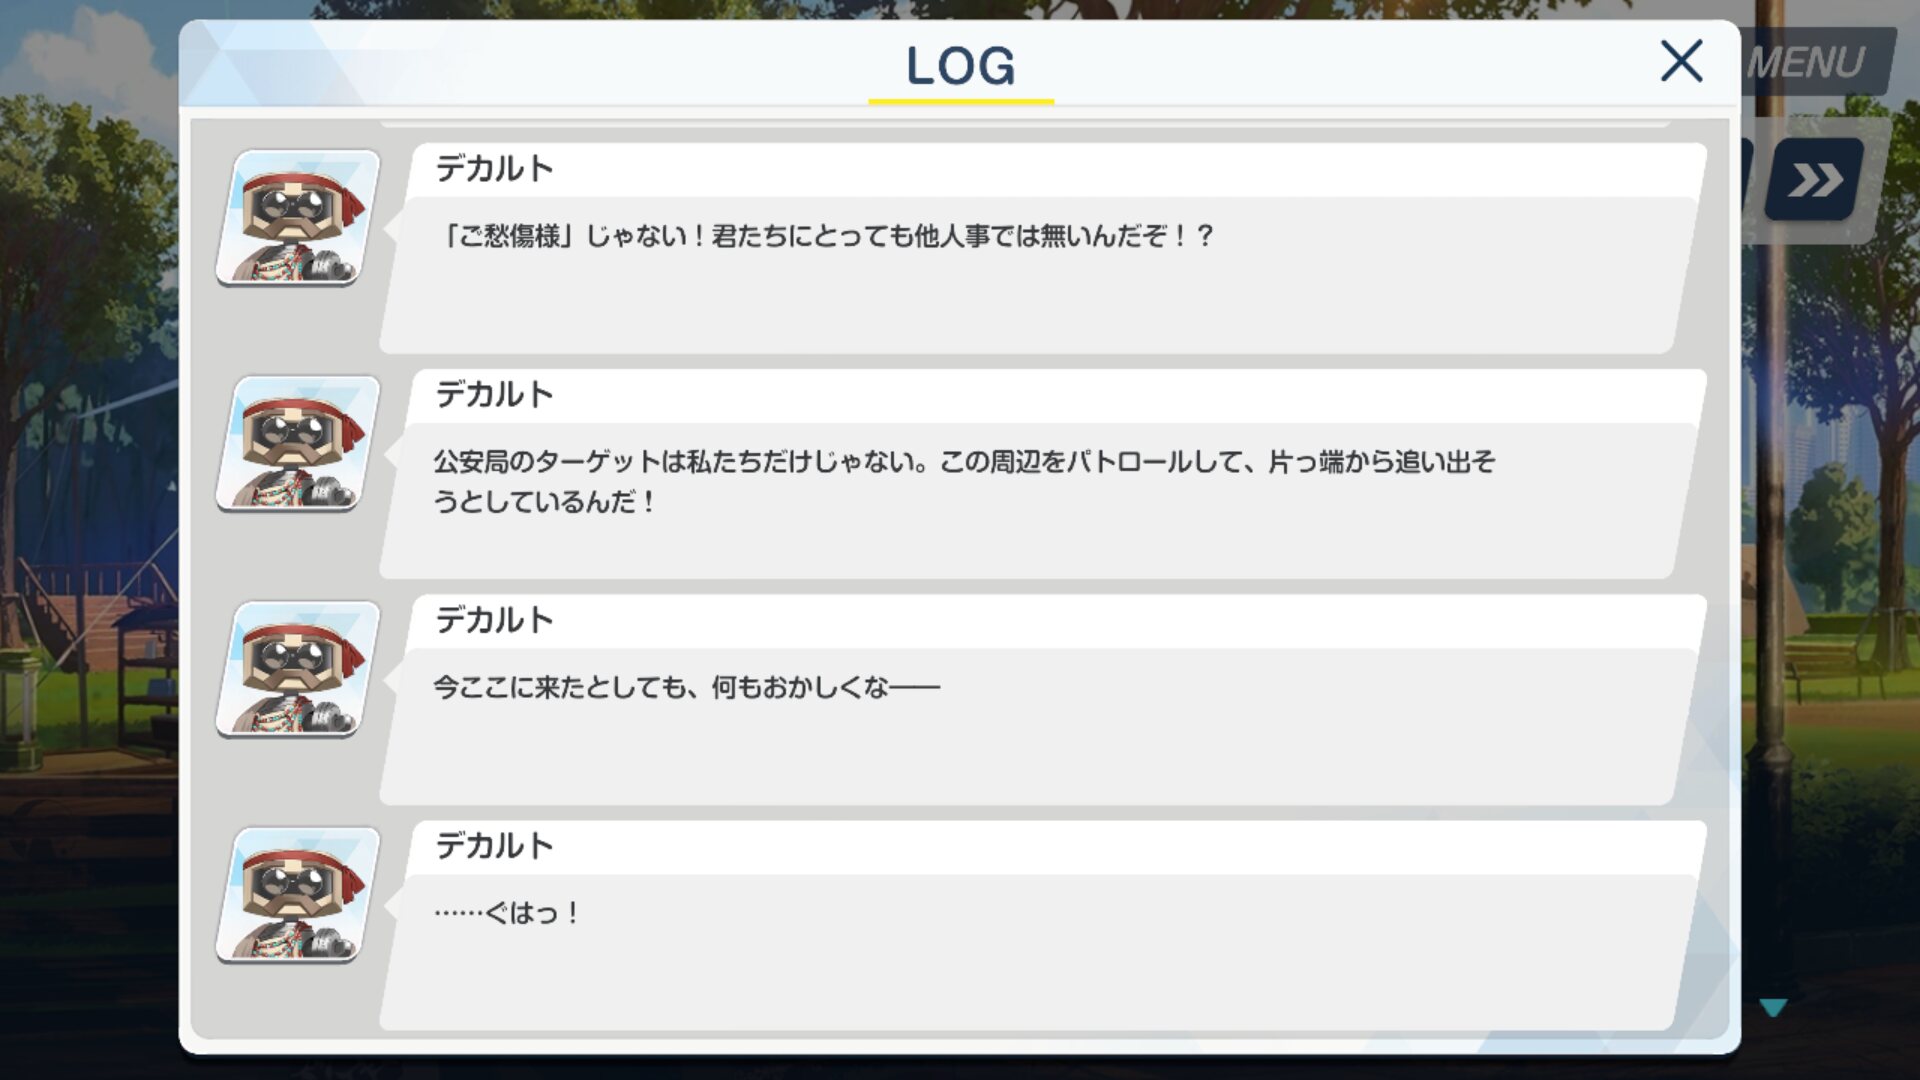Click the second デカルト character portrait
Viewport: 1920px width, 1080px height.
coord(298,443)
